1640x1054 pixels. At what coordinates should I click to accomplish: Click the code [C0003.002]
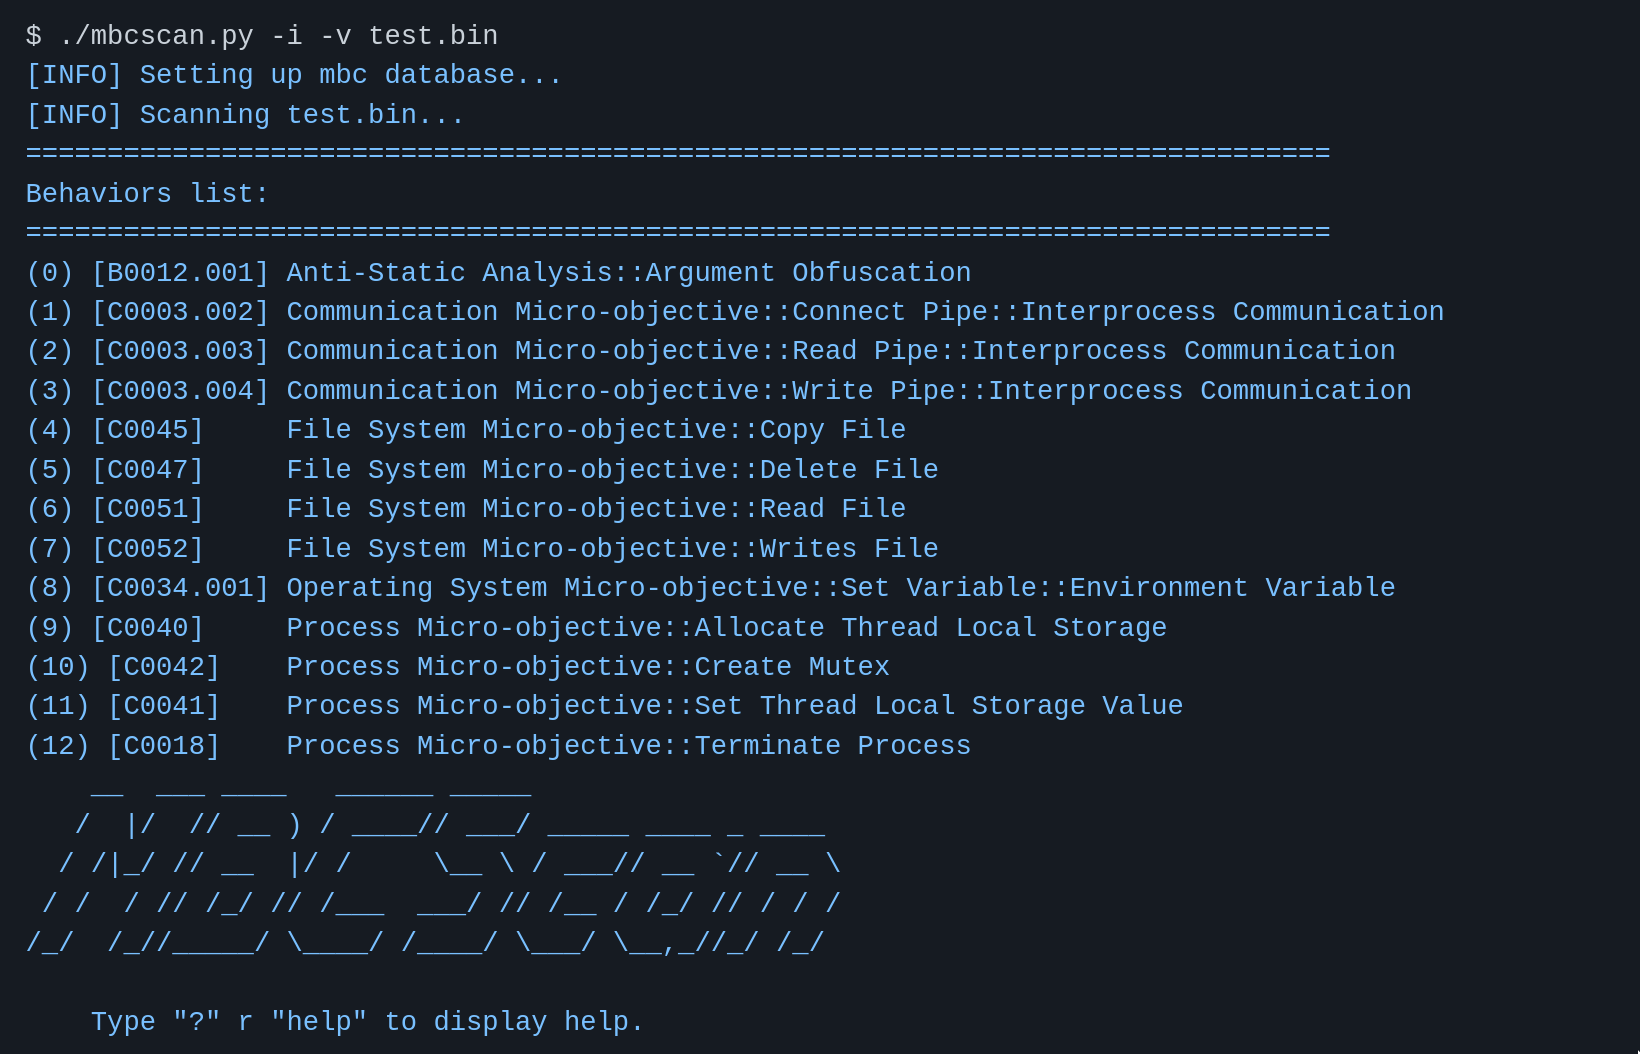coord(180,312)
